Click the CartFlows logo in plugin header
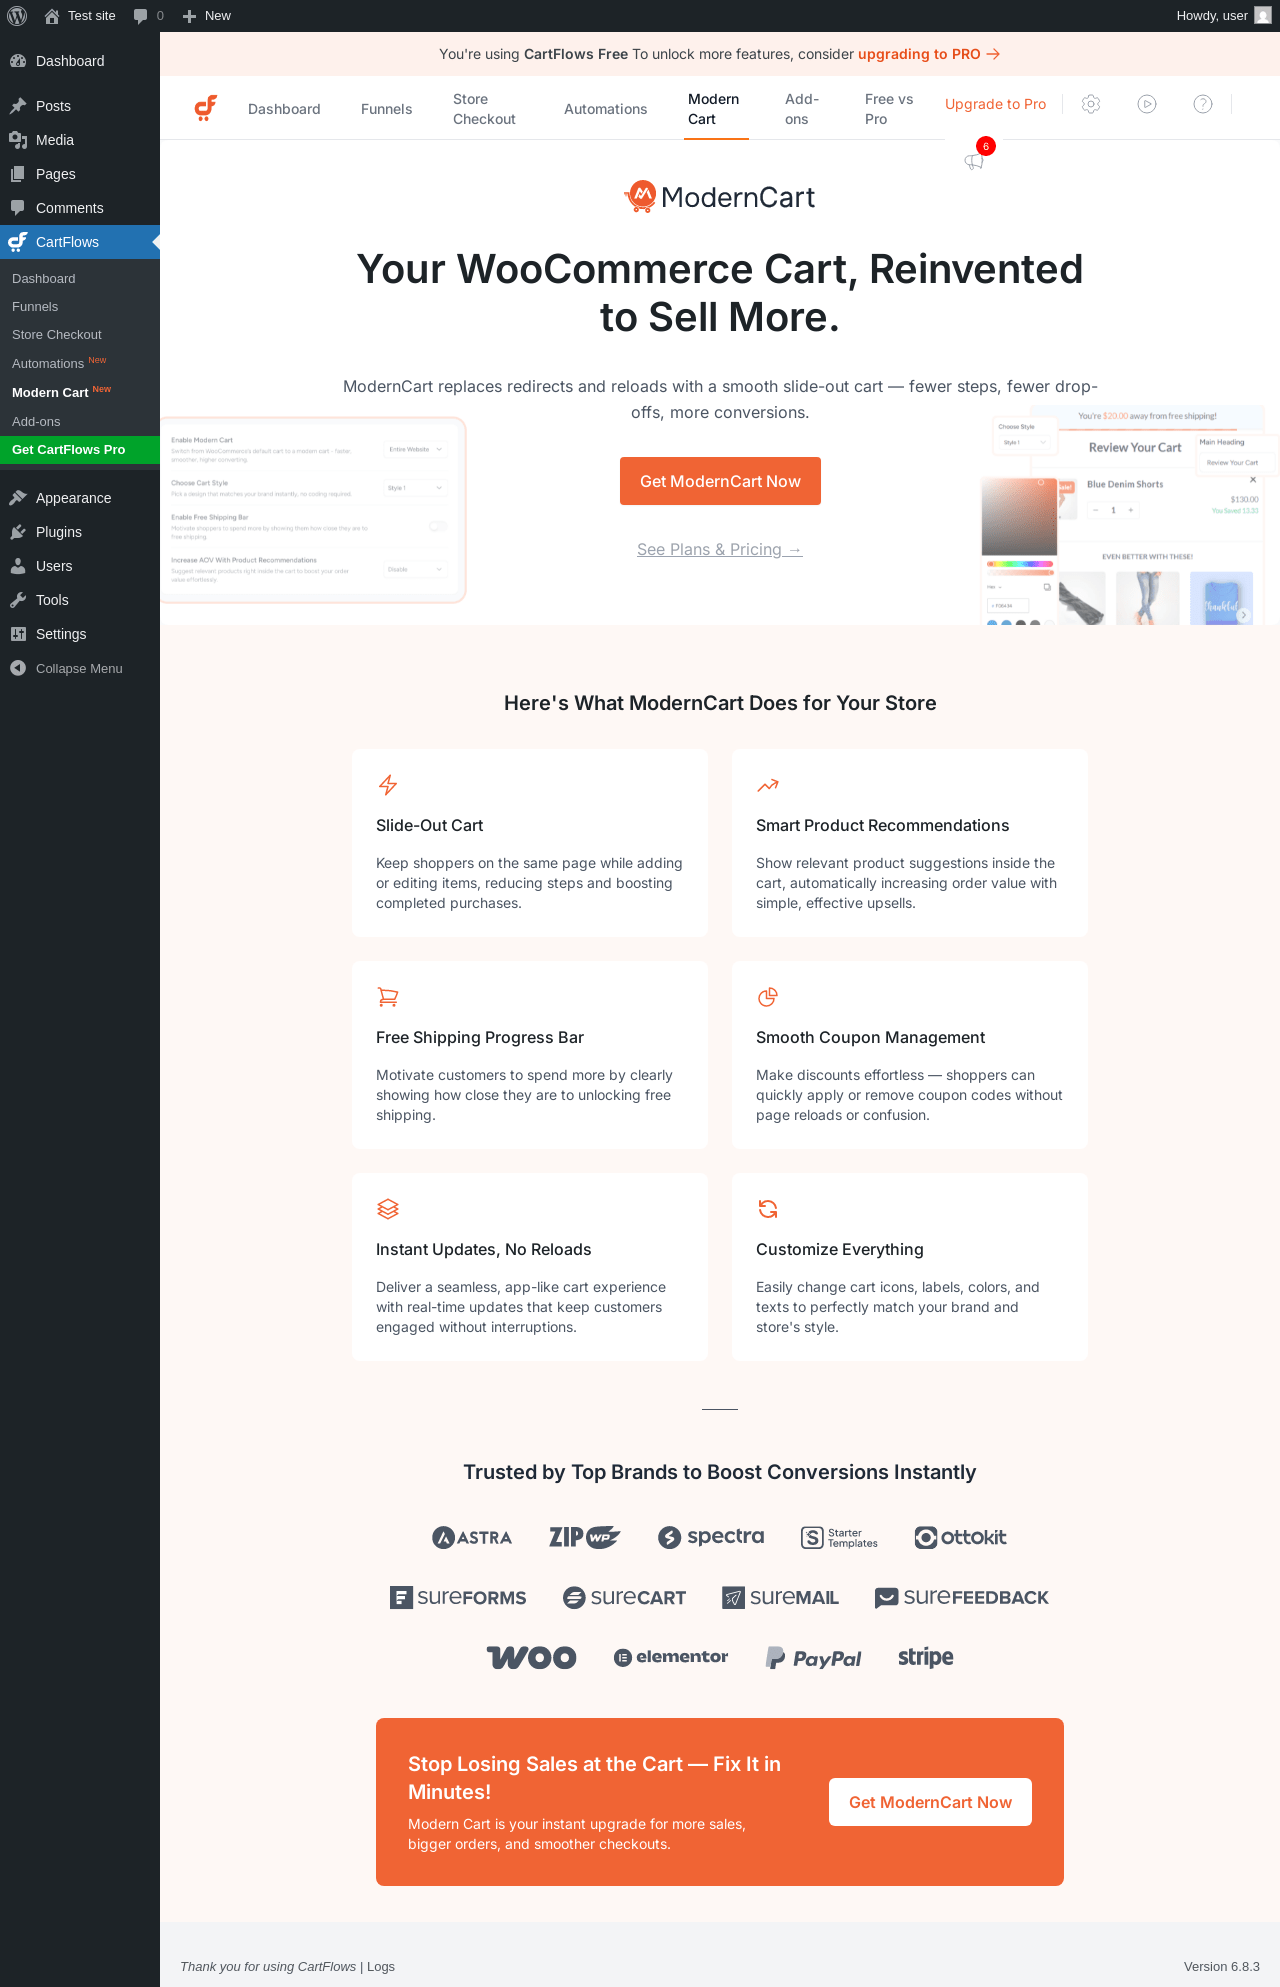1280x1987 pixels. 206,108
